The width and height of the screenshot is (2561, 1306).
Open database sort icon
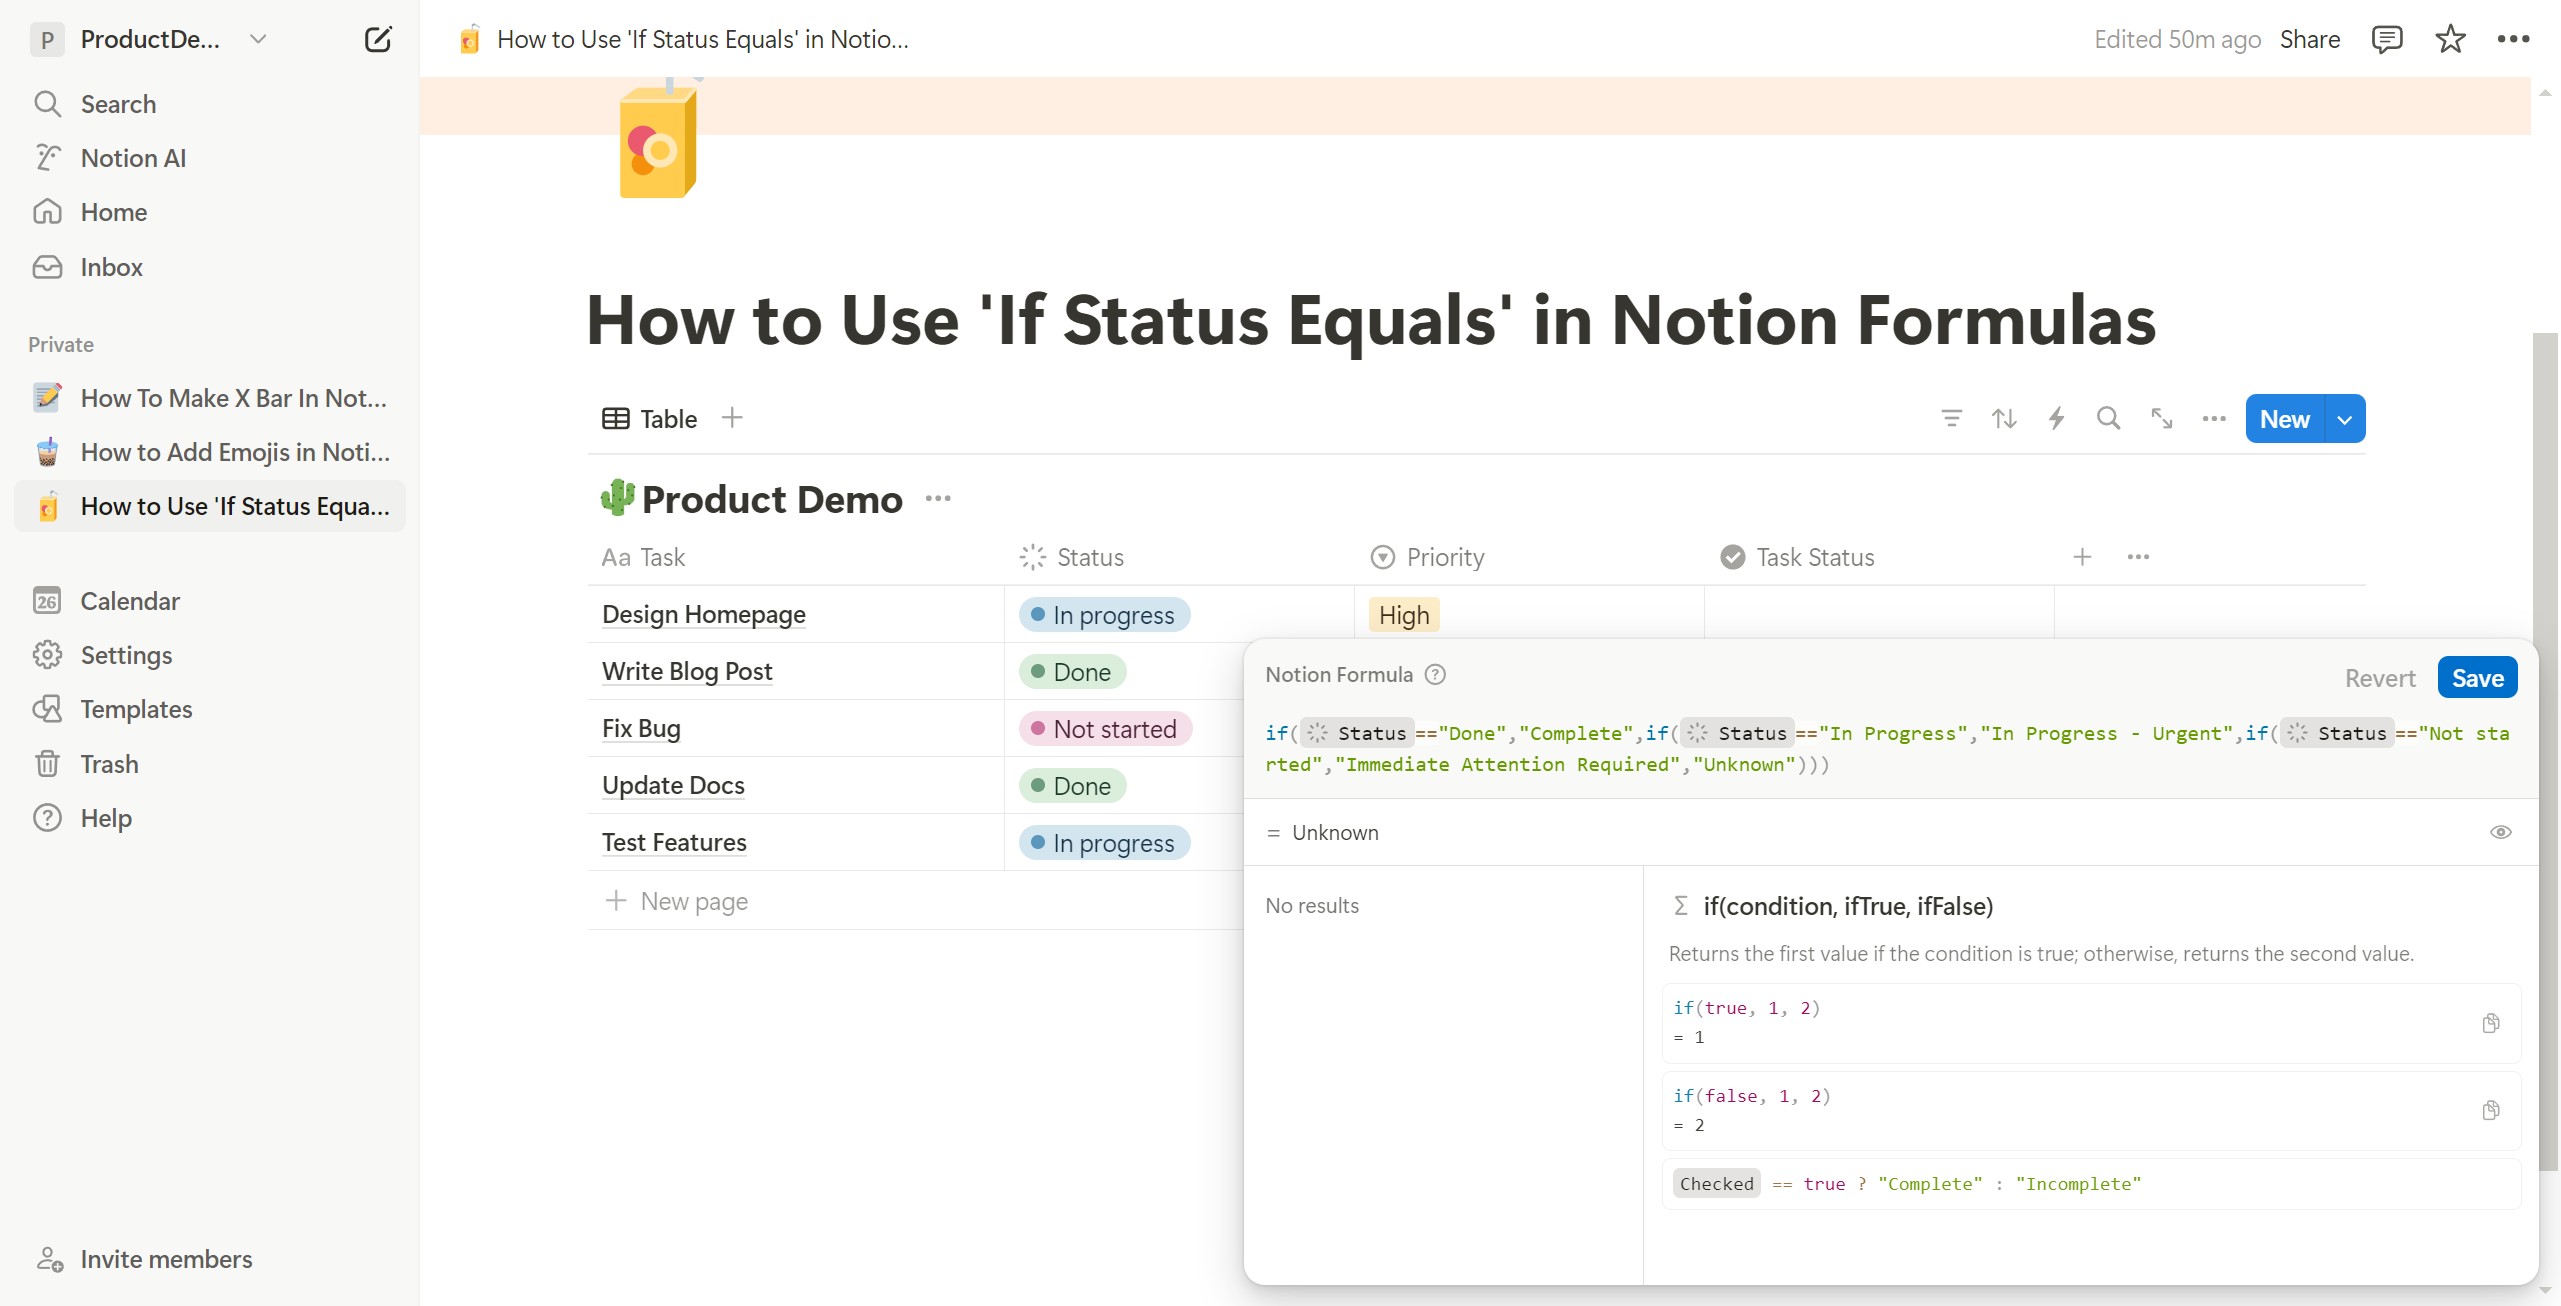point(2004,418)
